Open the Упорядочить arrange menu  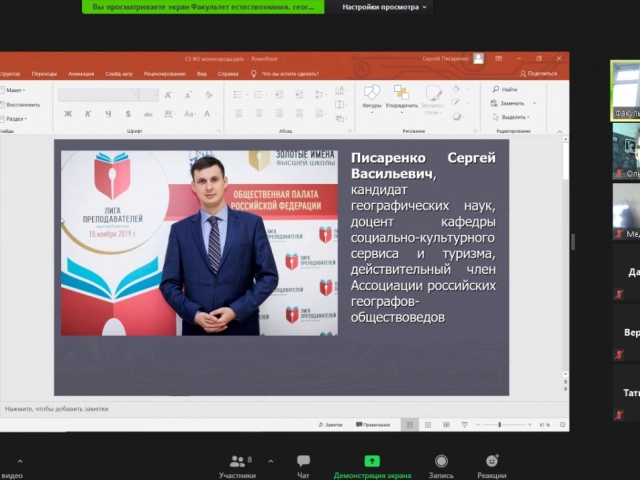[x=402, y=99]
